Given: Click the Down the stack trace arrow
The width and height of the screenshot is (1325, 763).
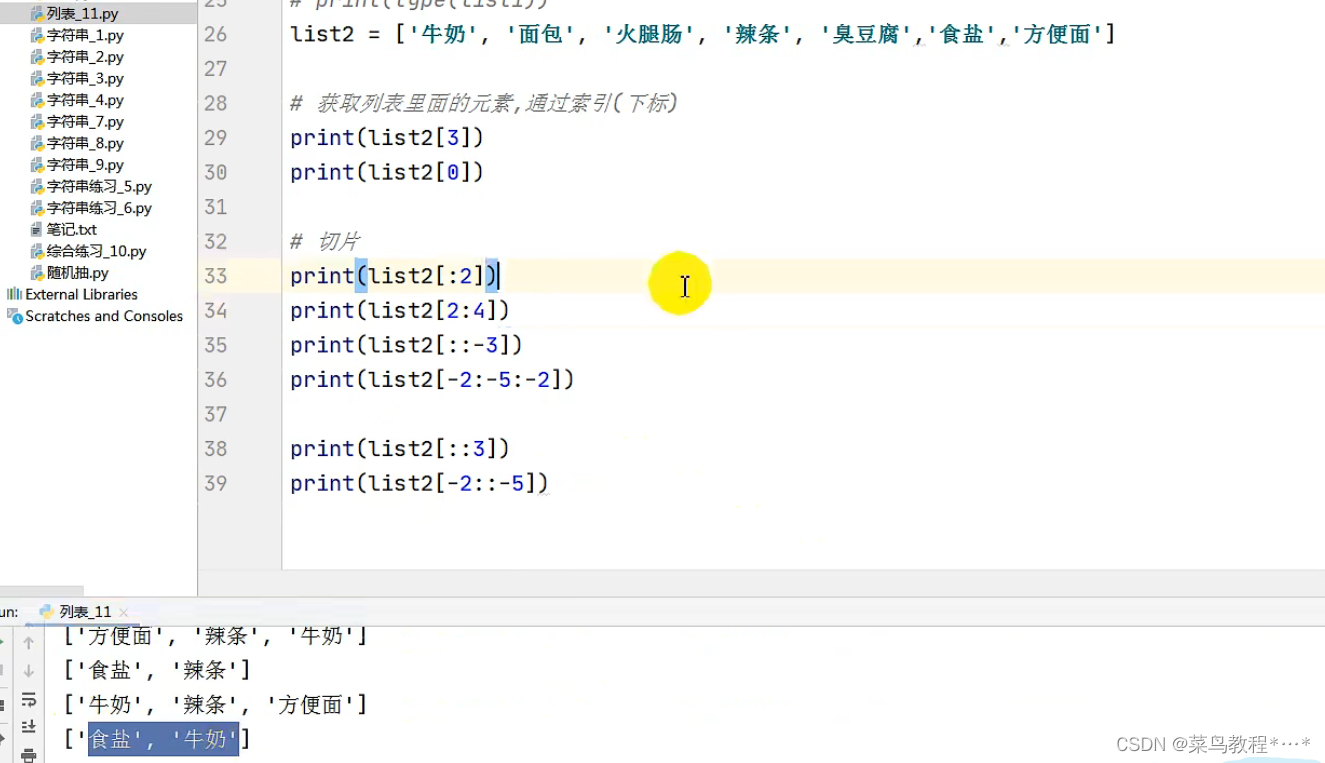Looking at the screenshot, I should tap(29, 671).
